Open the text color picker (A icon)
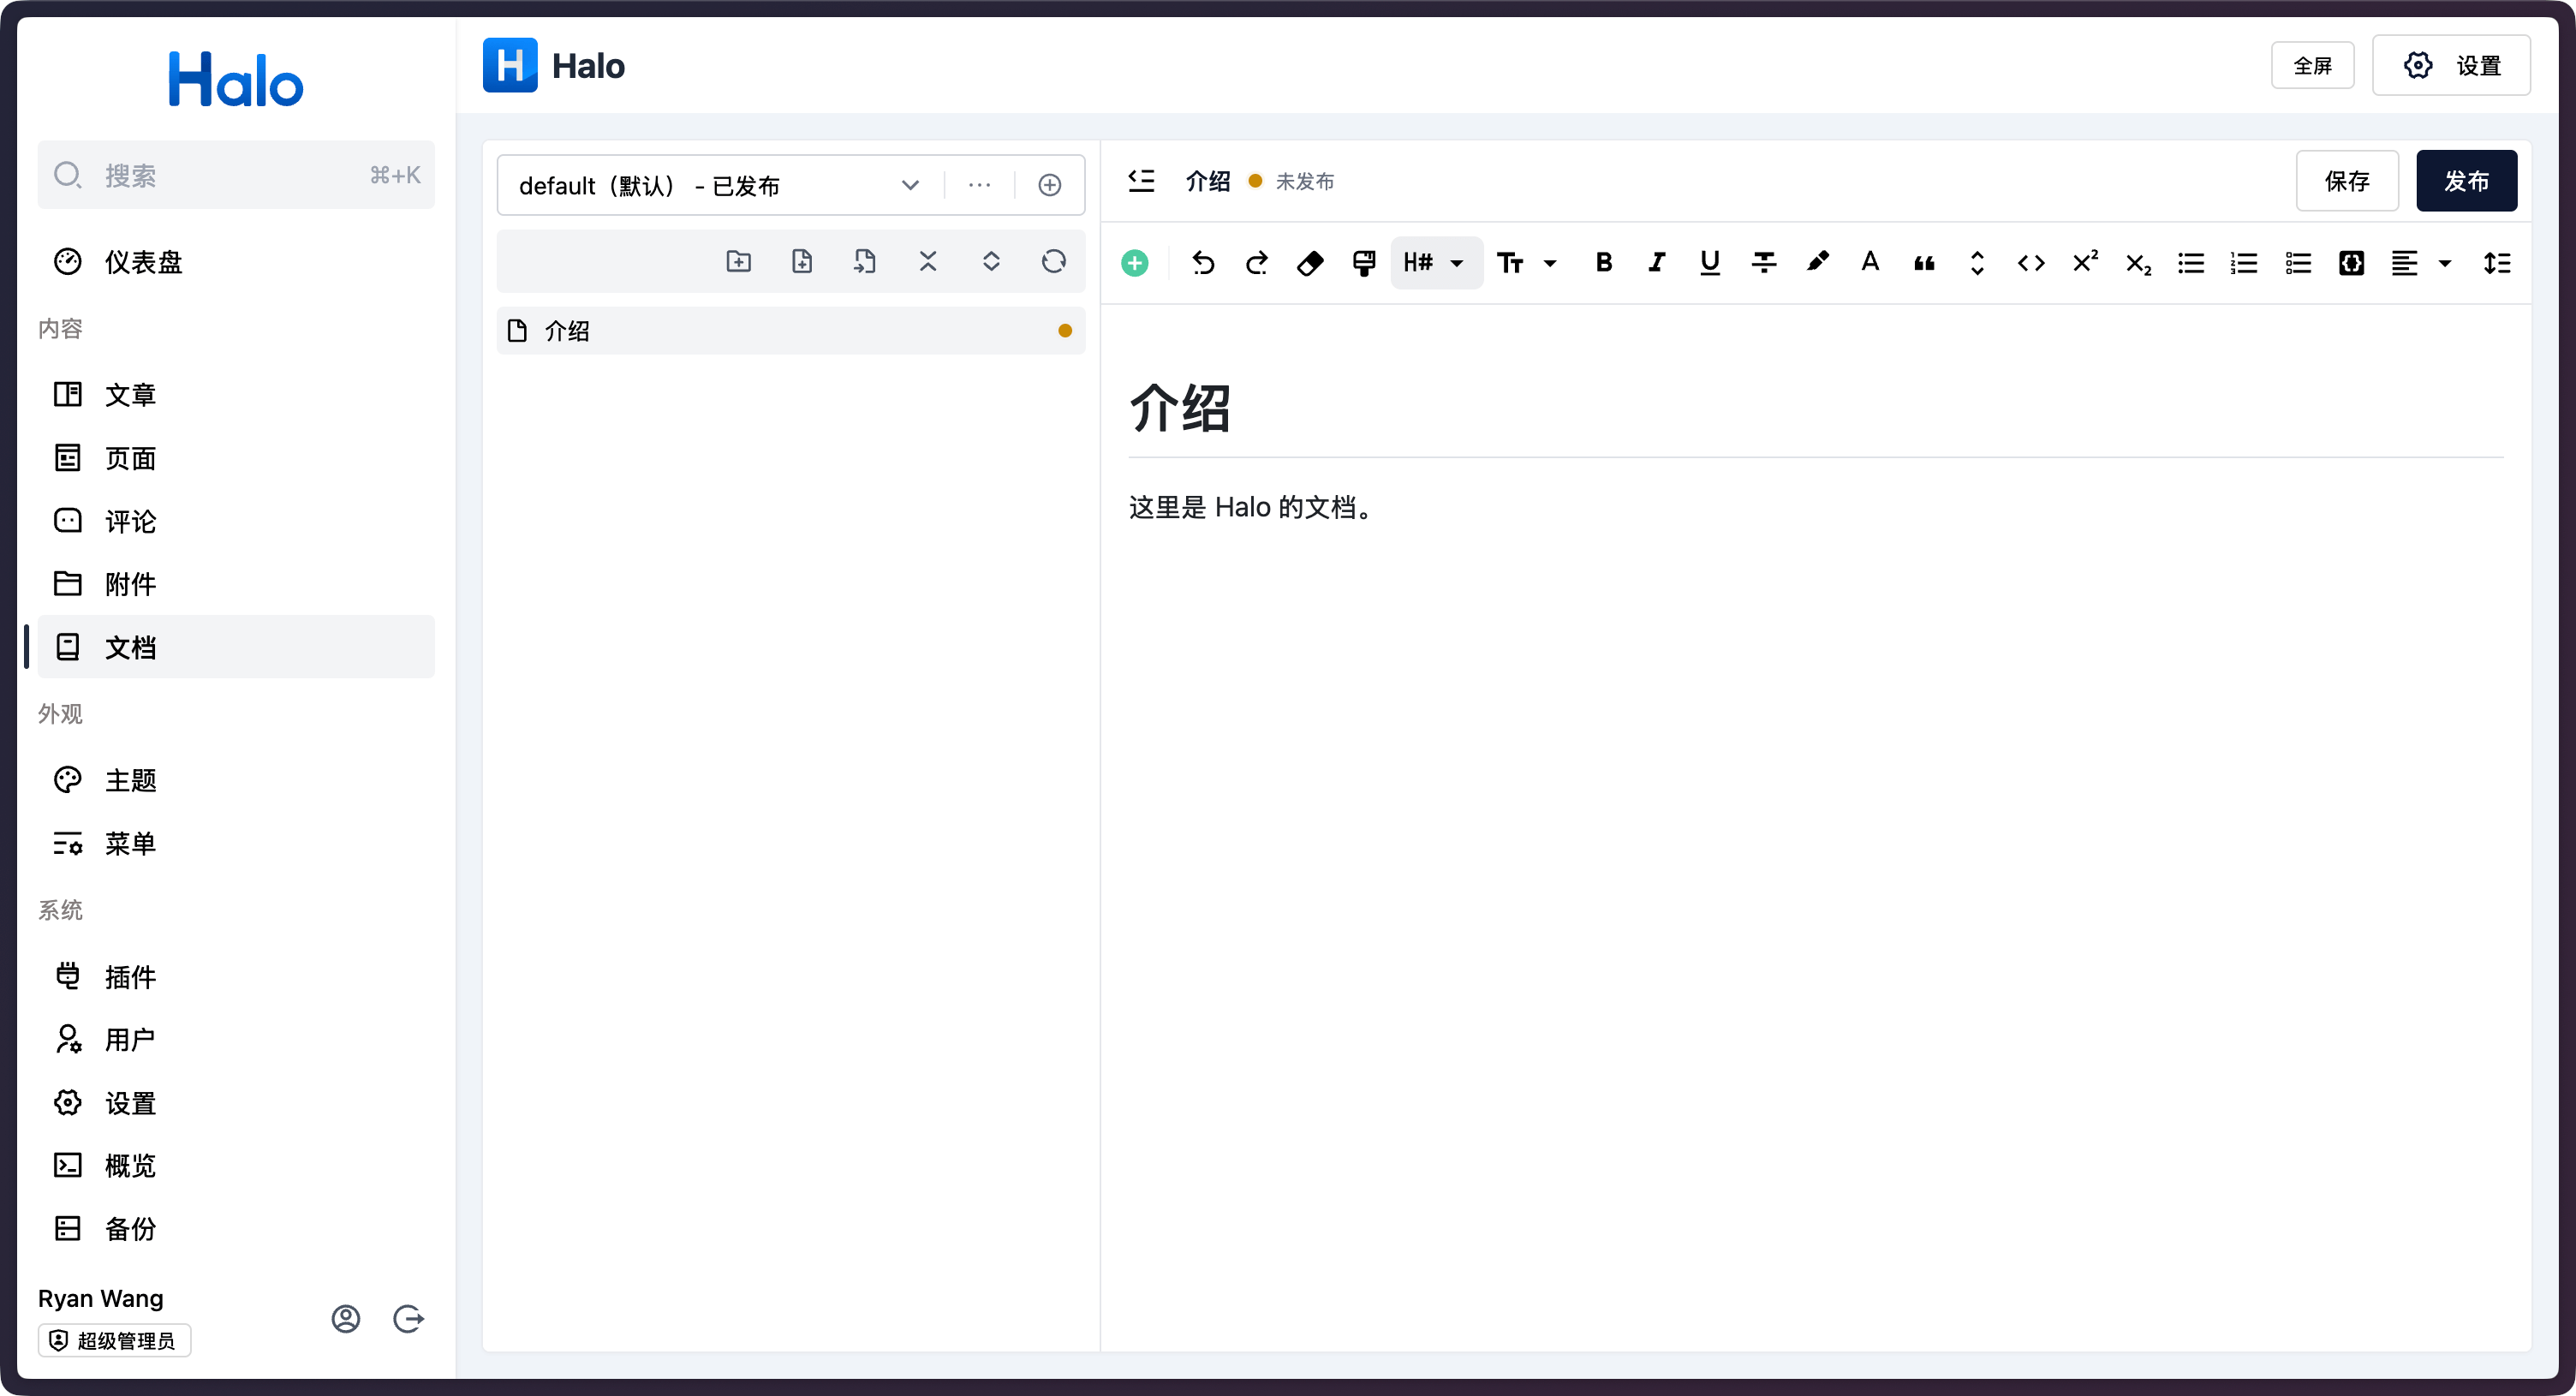Viewport: 2576px width, 1396px height. pyautogui.click(x=1869, y=263)
